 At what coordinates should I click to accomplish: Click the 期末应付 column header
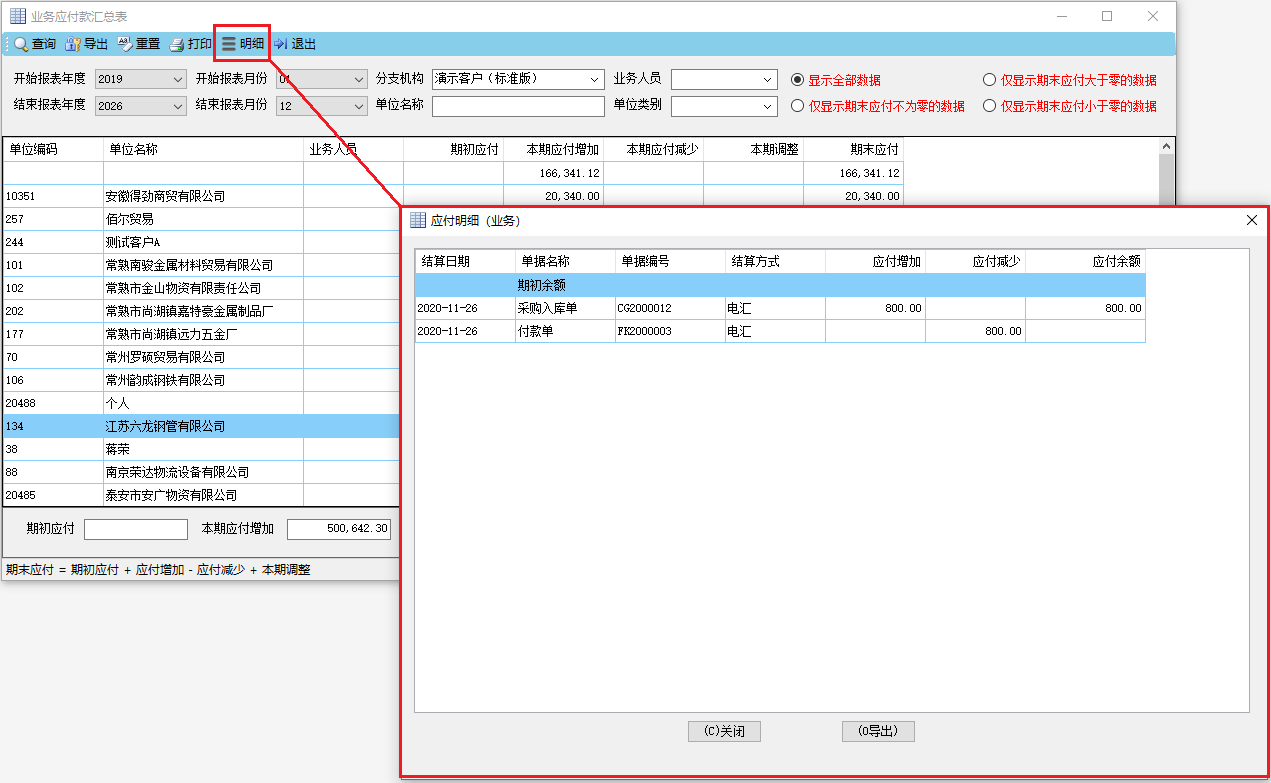click(x=853, y=149)
